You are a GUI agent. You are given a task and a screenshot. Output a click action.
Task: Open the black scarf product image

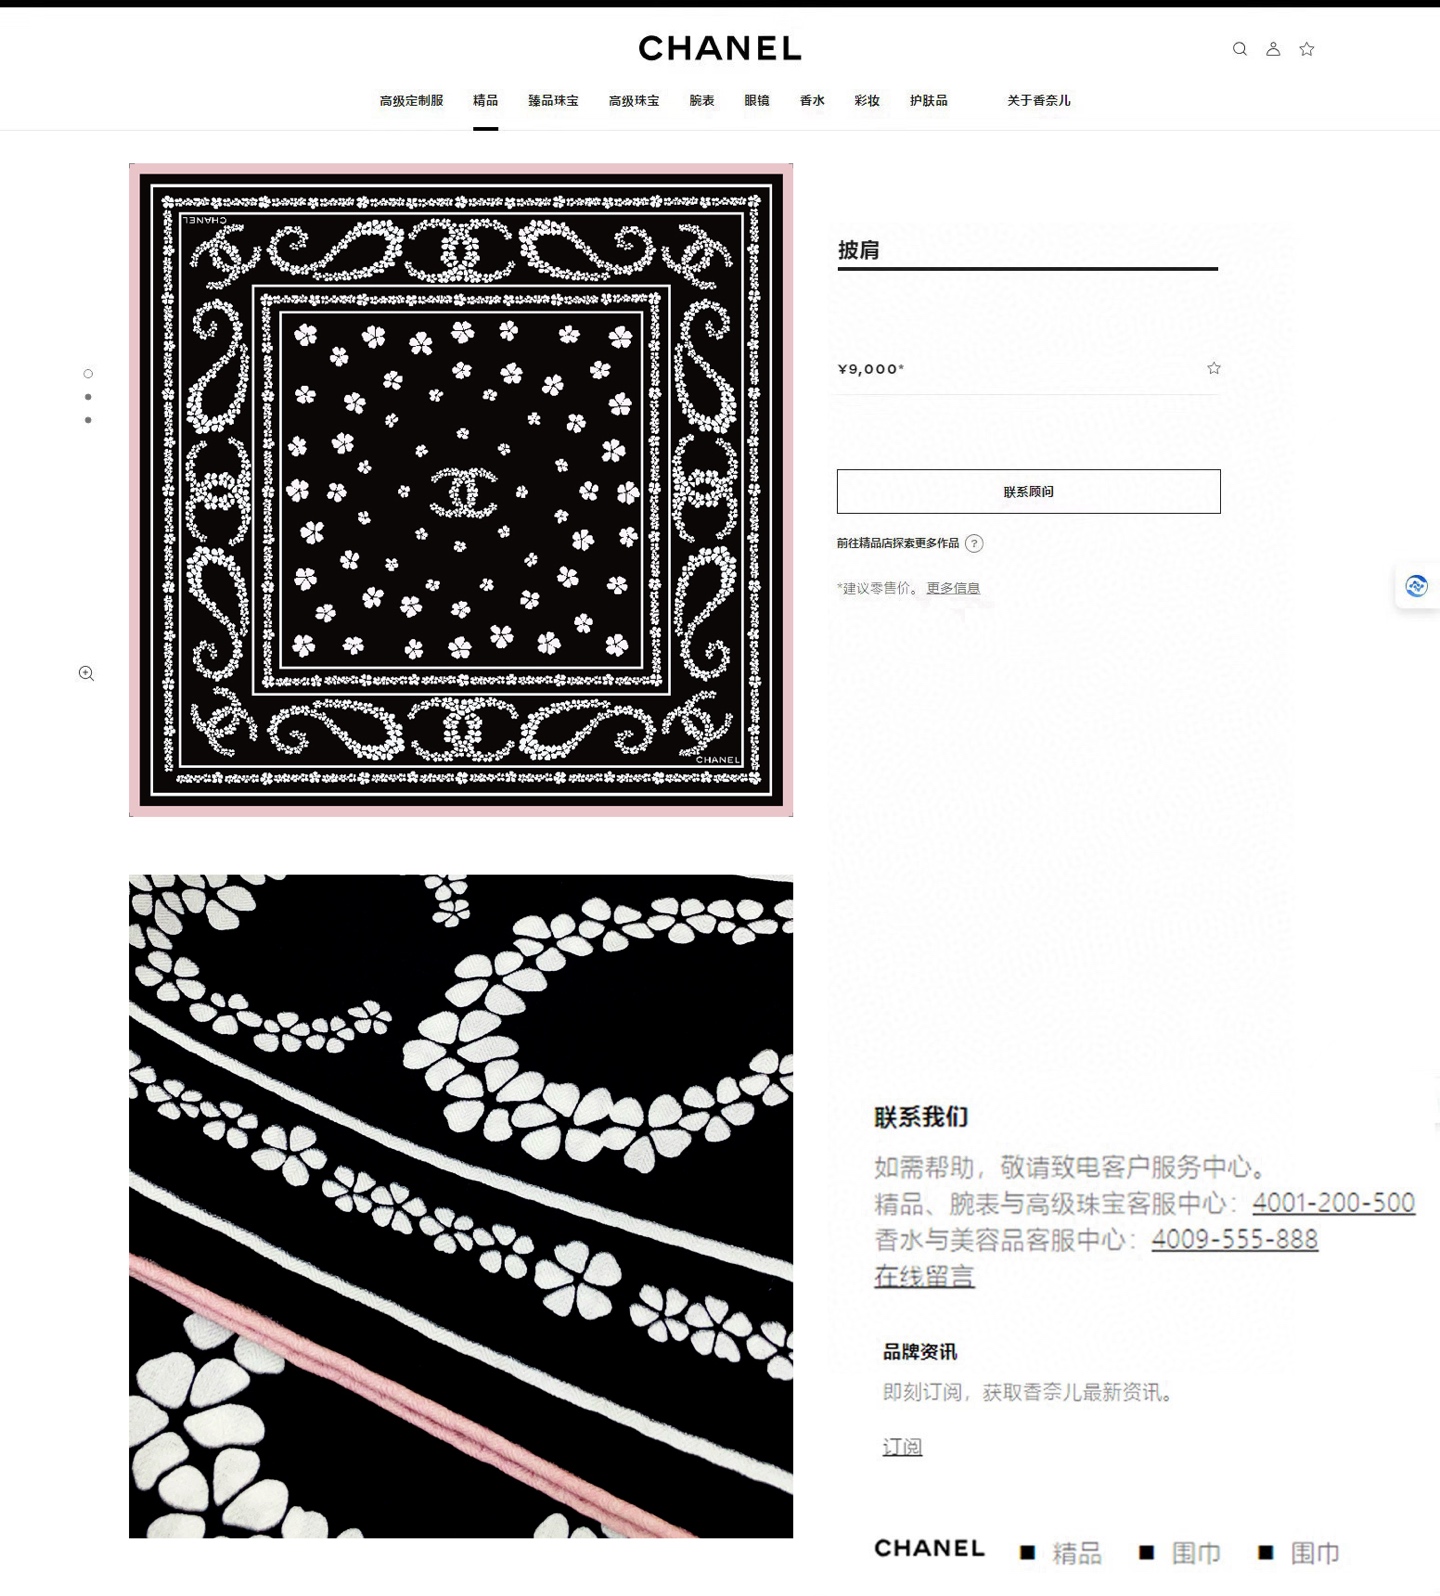[461, 490]
